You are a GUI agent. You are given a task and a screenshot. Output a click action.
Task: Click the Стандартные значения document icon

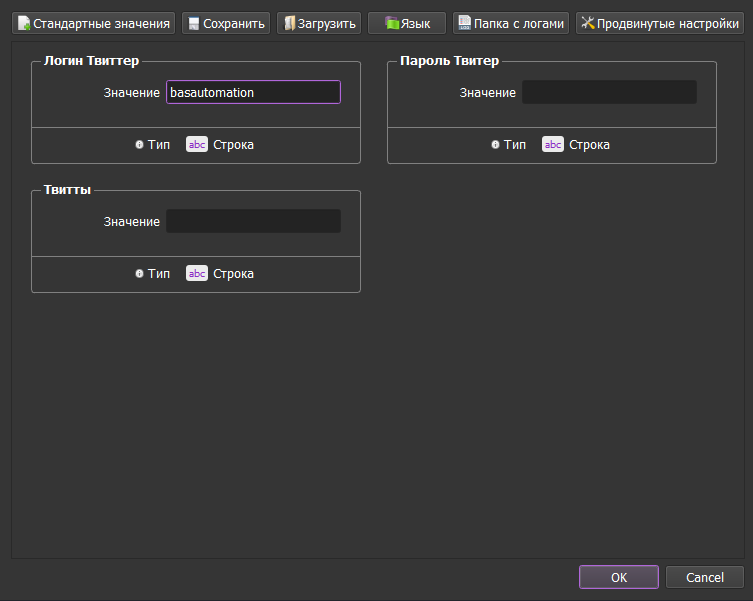click(24, 23)
